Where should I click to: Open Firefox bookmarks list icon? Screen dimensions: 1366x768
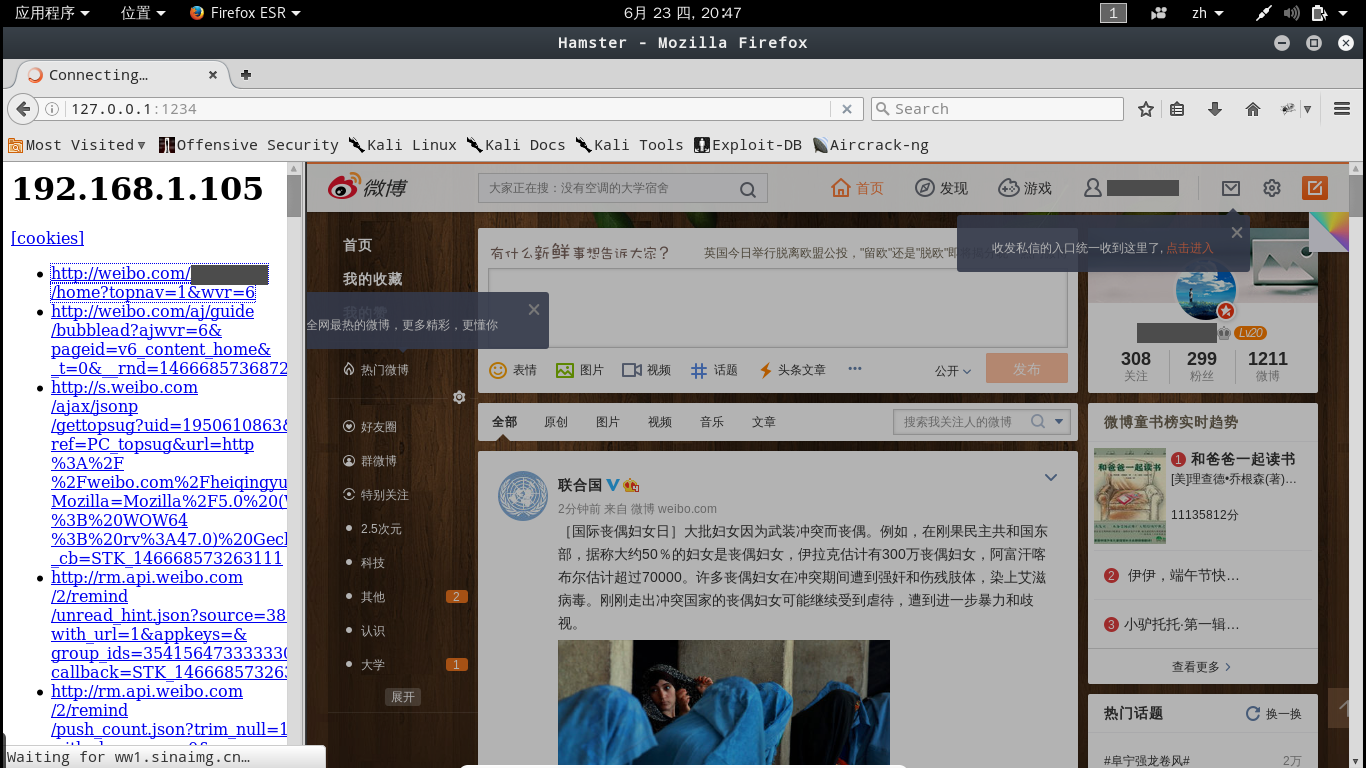(1177, 109)
